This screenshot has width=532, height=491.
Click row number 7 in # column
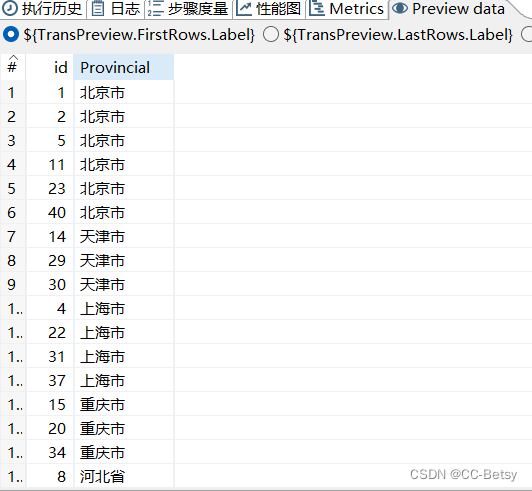point(13,237)
